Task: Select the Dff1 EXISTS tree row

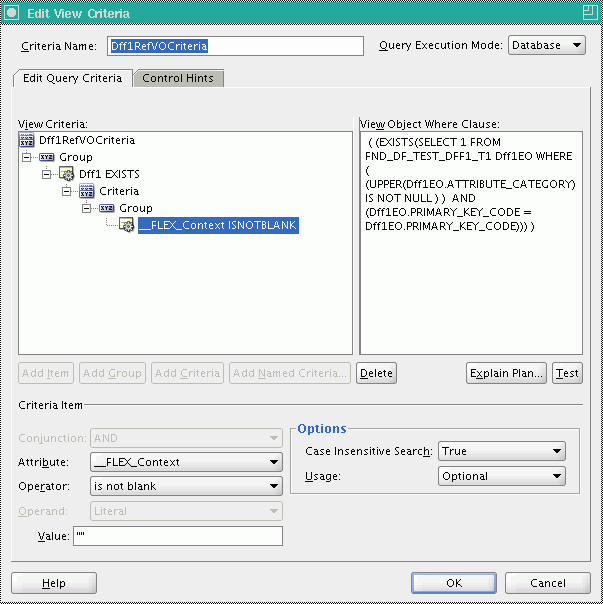Action: click(x=109, y=174)
